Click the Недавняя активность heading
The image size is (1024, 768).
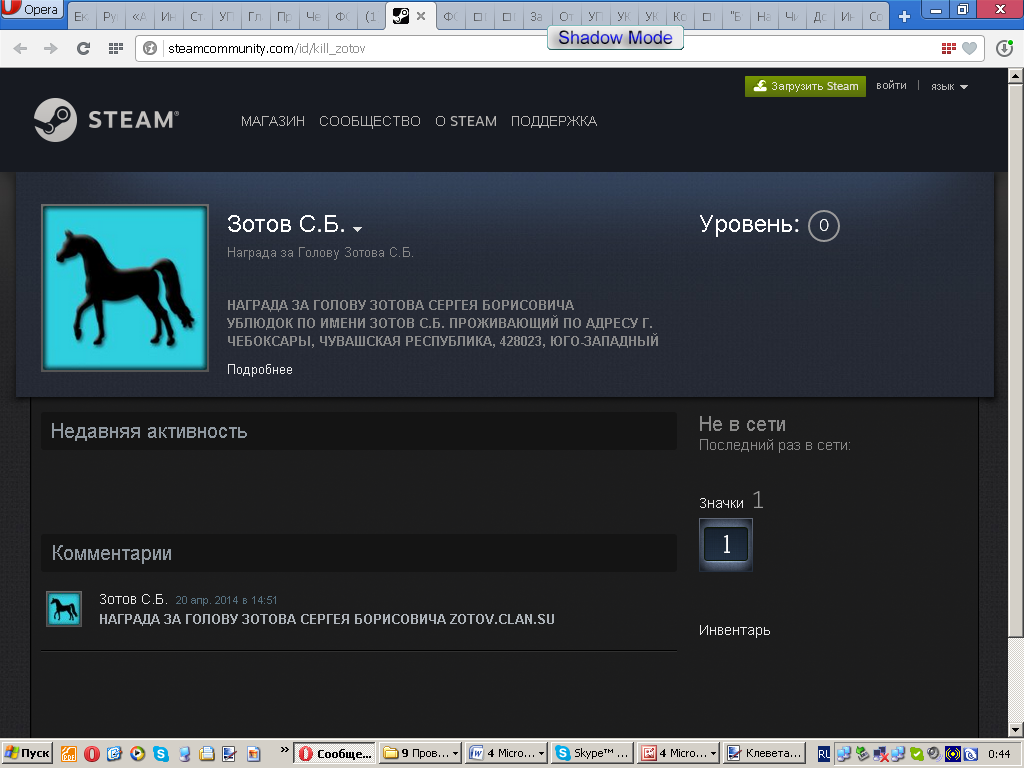coord(149,431)
